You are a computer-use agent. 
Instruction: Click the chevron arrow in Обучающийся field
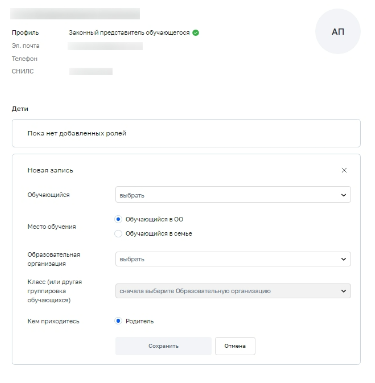[343, 195]
